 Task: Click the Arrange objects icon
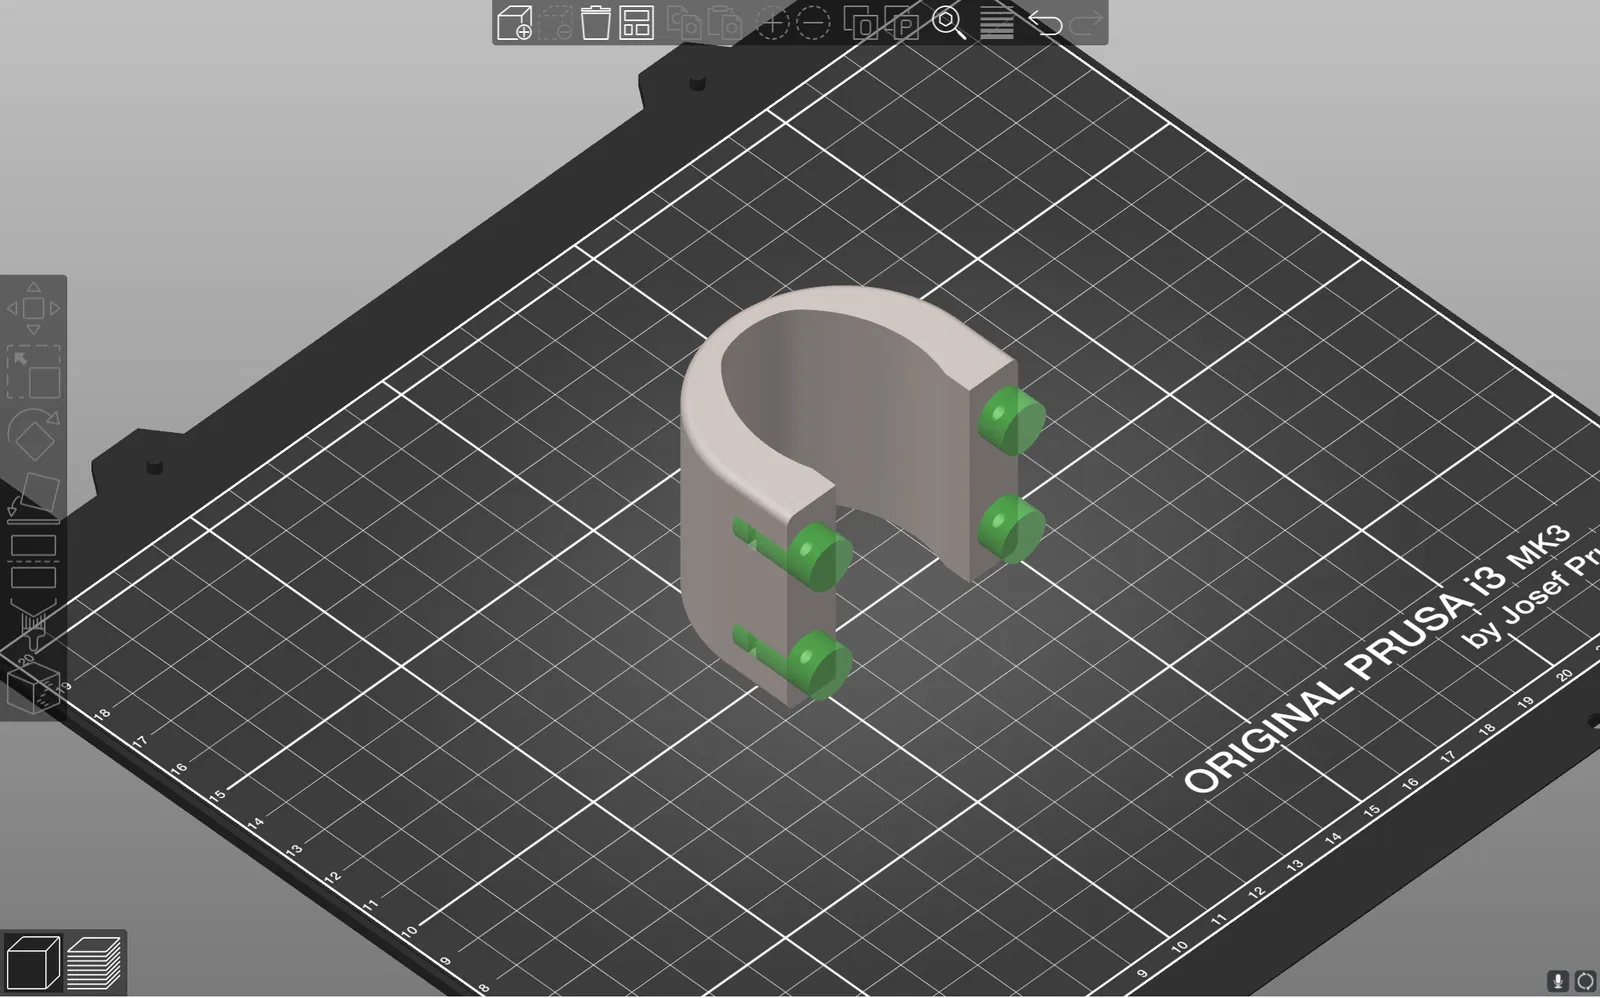coord(636,23)
